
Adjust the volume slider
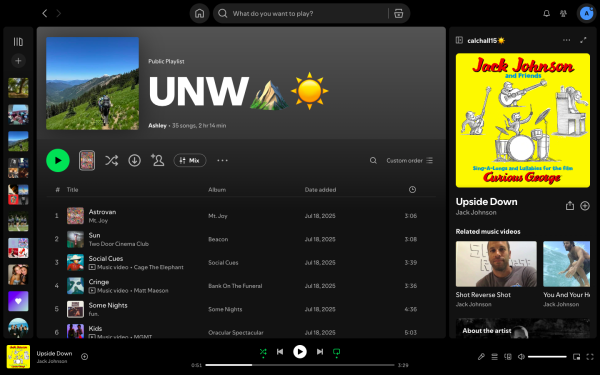click(x=547, y=357)
